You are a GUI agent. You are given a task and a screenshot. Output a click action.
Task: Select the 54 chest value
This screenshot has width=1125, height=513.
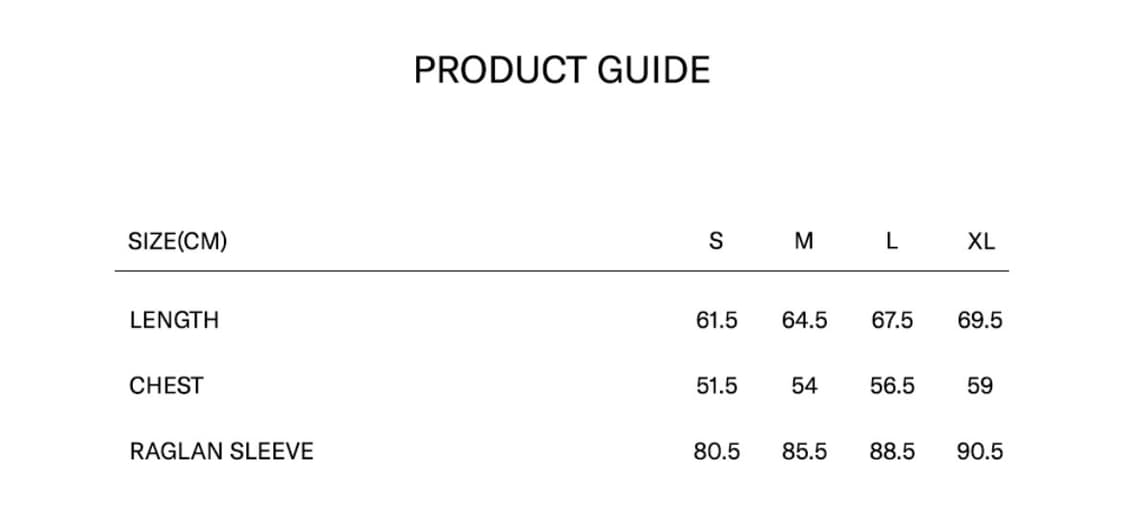[804, 385]
